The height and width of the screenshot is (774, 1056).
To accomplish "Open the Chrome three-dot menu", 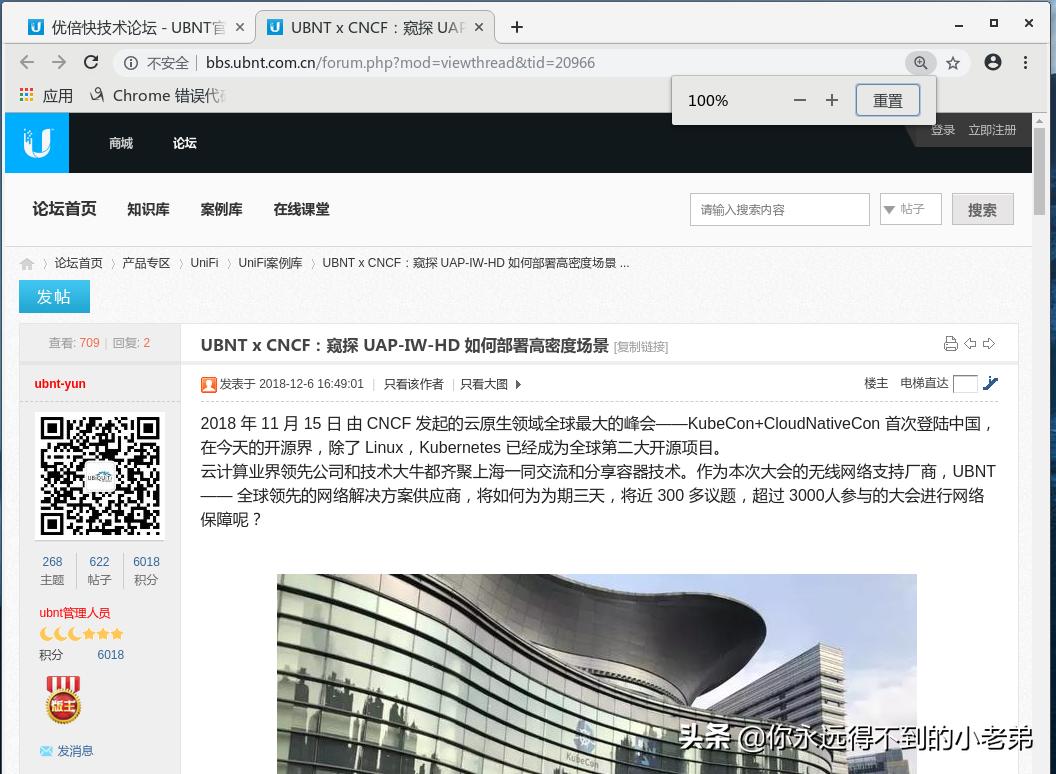I will 1027,62.
